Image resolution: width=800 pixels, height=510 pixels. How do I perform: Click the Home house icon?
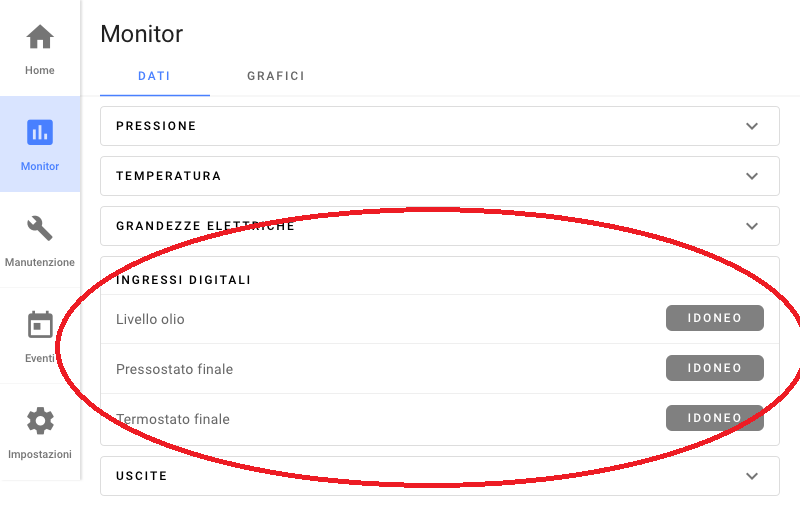tap(40, 37)
